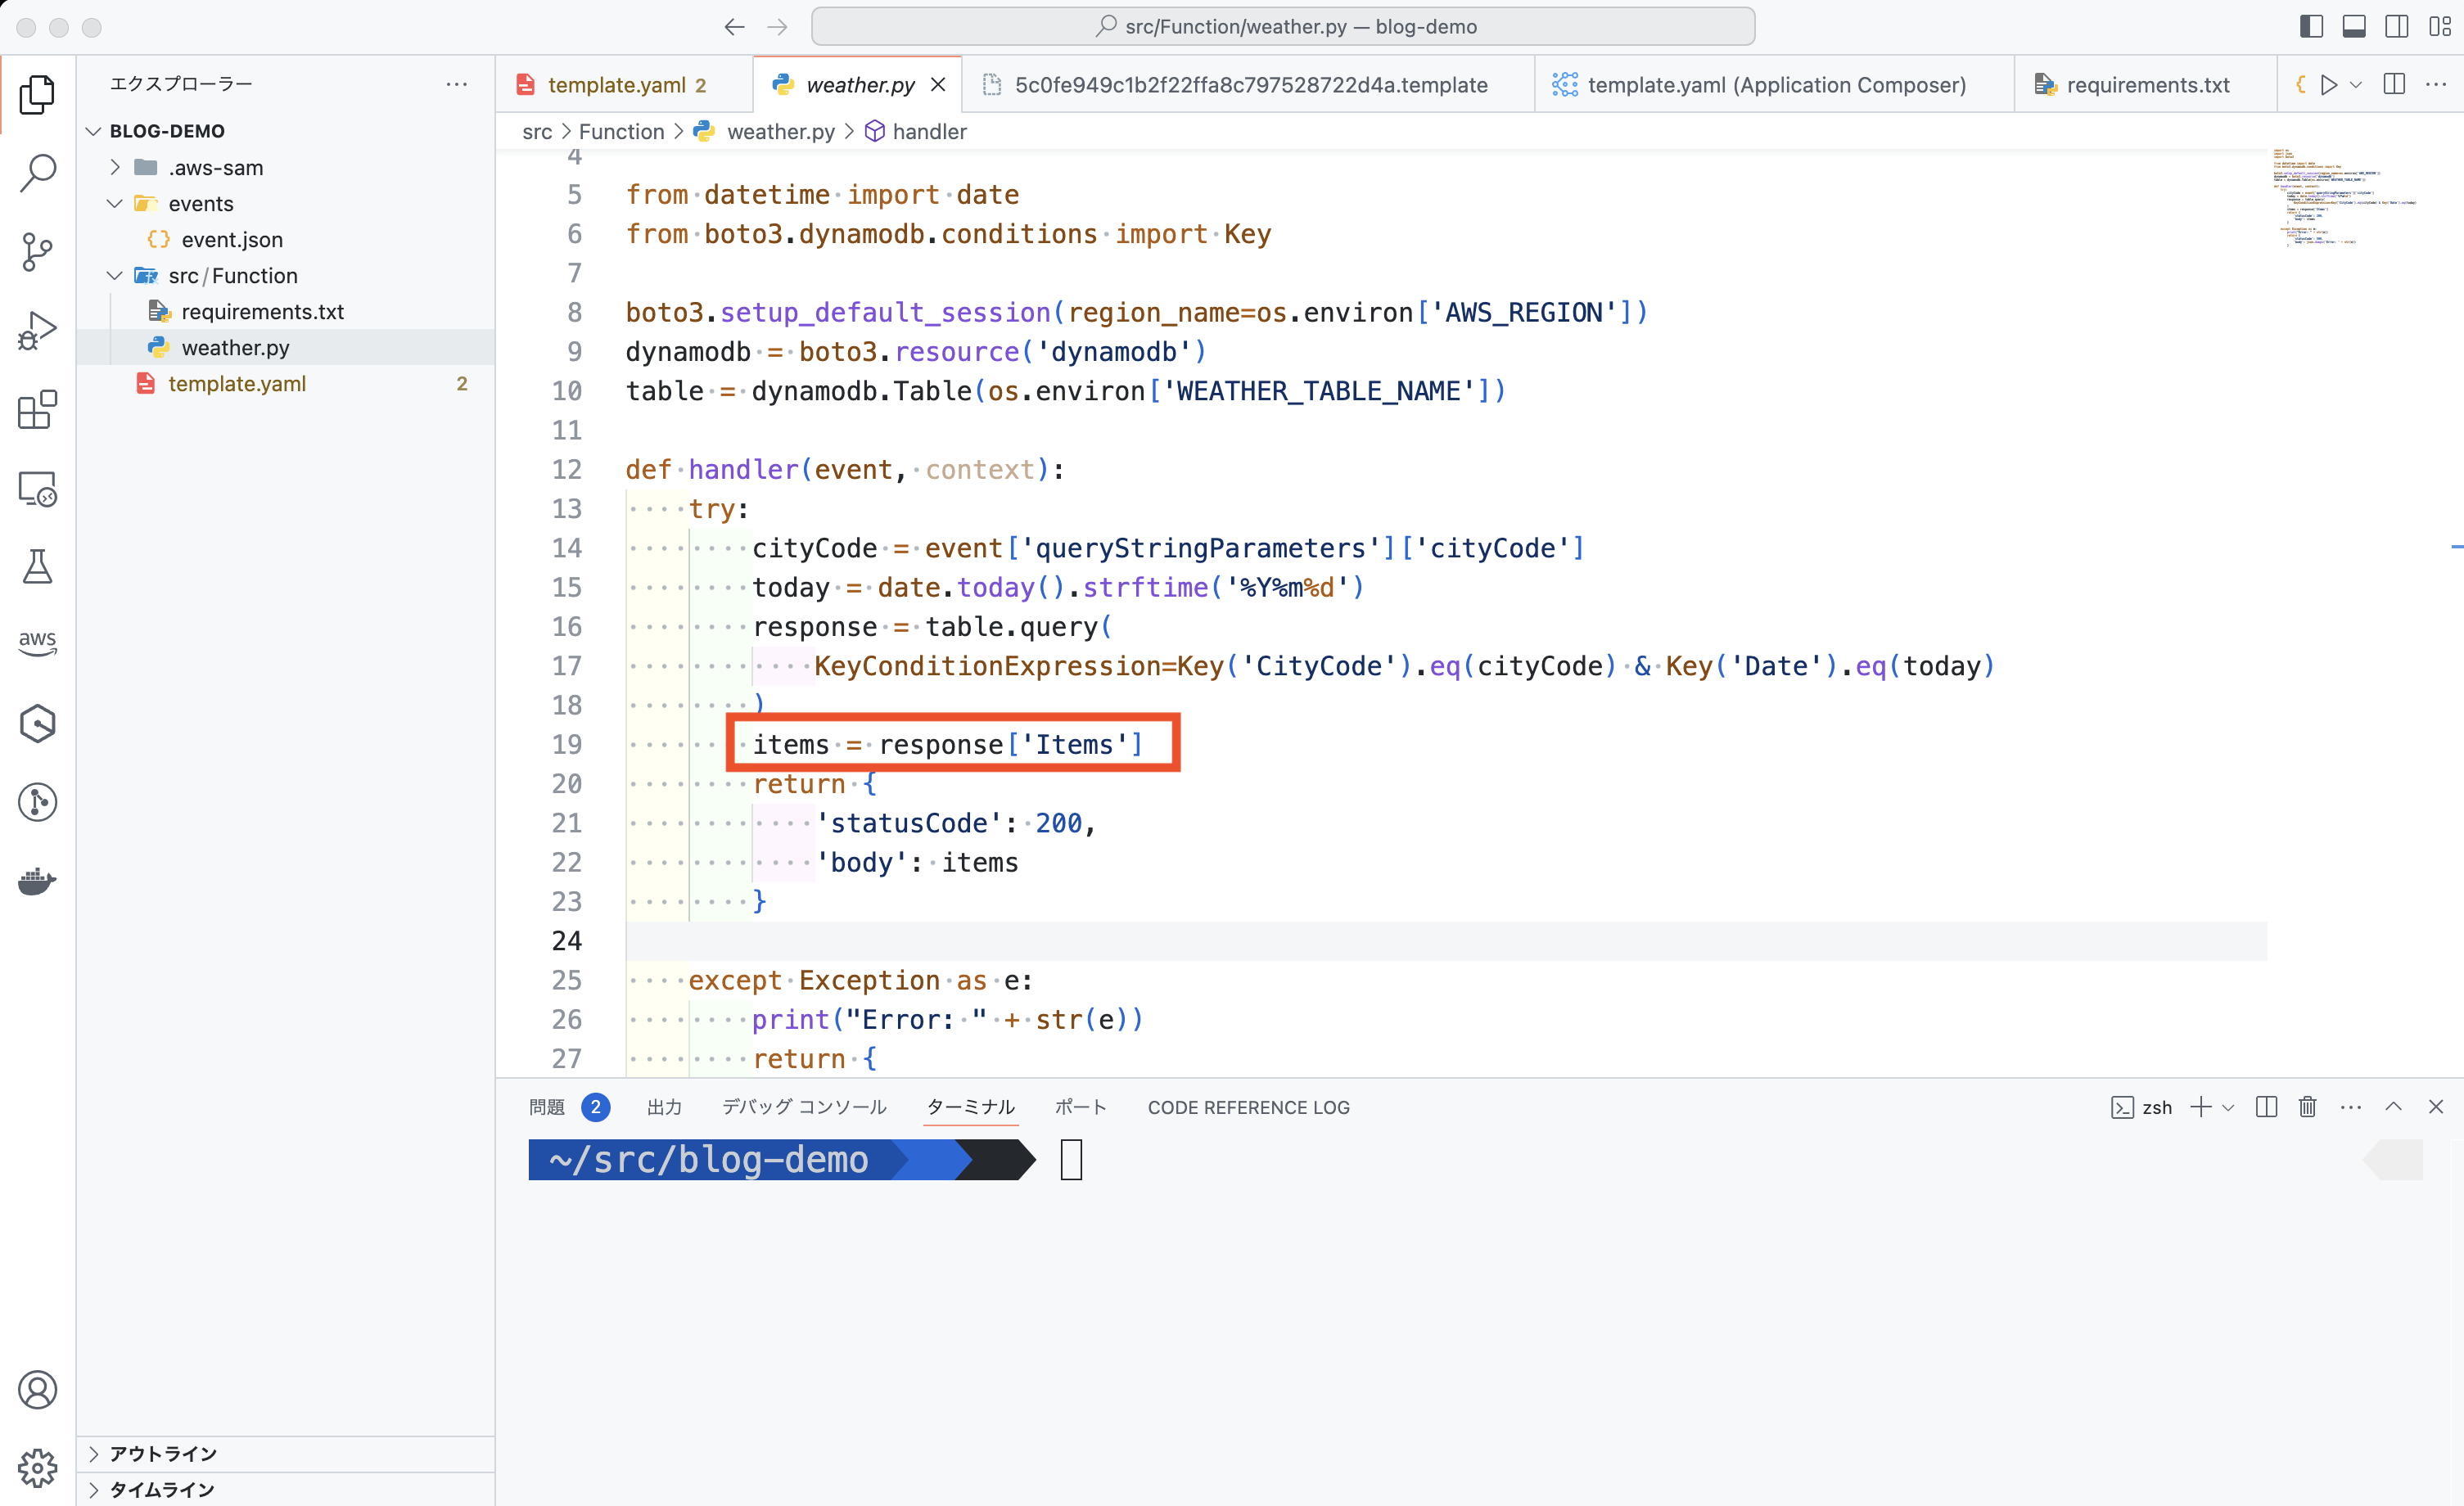The height and width of the screenshot is (1506, 2464).
Task: Open the Extensions view icon
Action: (x=37, y=410)
